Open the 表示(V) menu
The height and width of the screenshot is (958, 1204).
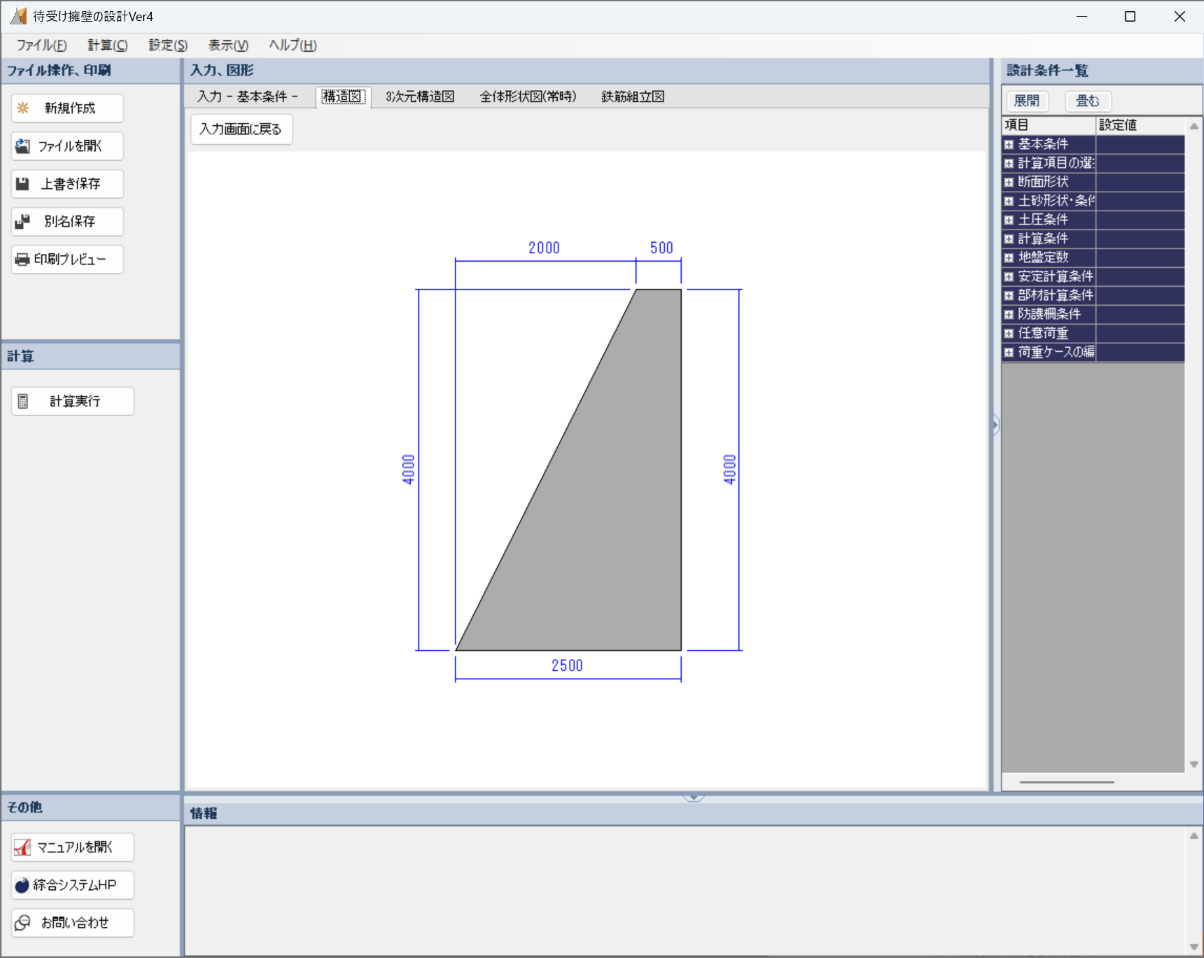coord(228,45)
